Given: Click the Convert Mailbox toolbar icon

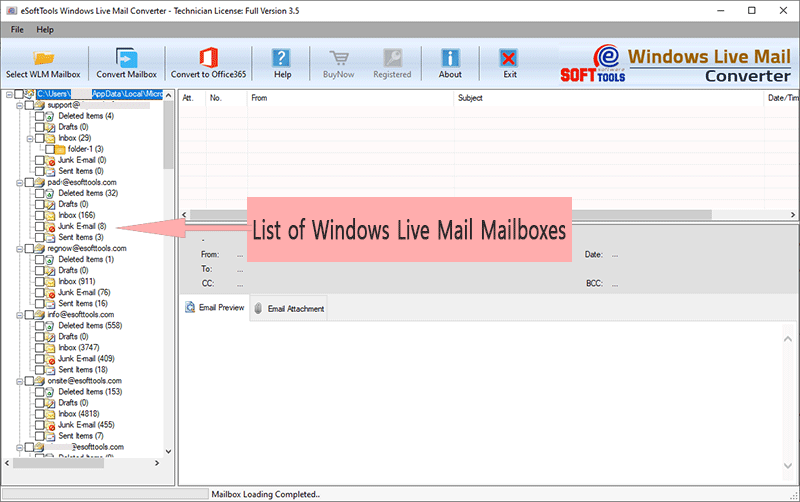Looking at the screenshot, I should [126, 58].
